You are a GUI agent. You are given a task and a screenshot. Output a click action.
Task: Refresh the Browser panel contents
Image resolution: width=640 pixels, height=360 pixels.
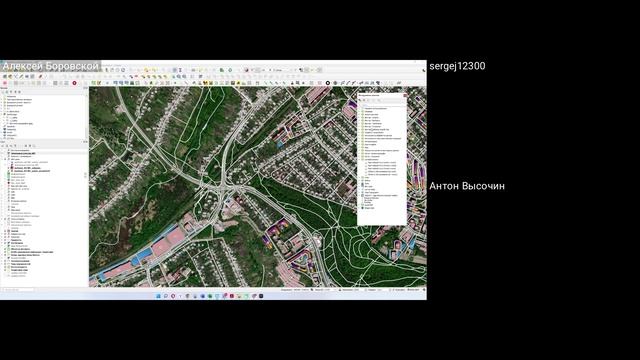click(7, 92)
